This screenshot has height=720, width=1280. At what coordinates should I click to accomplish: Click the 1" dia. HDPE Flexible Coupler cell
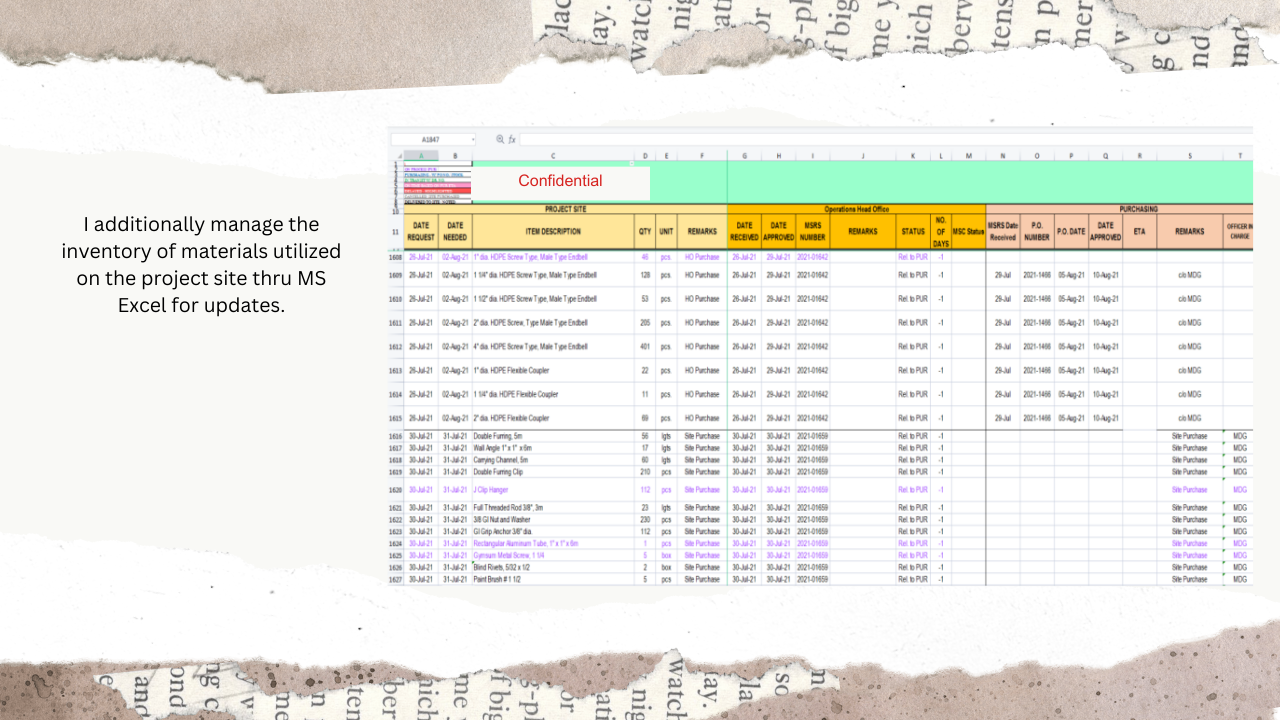click(x=553, y=371)
